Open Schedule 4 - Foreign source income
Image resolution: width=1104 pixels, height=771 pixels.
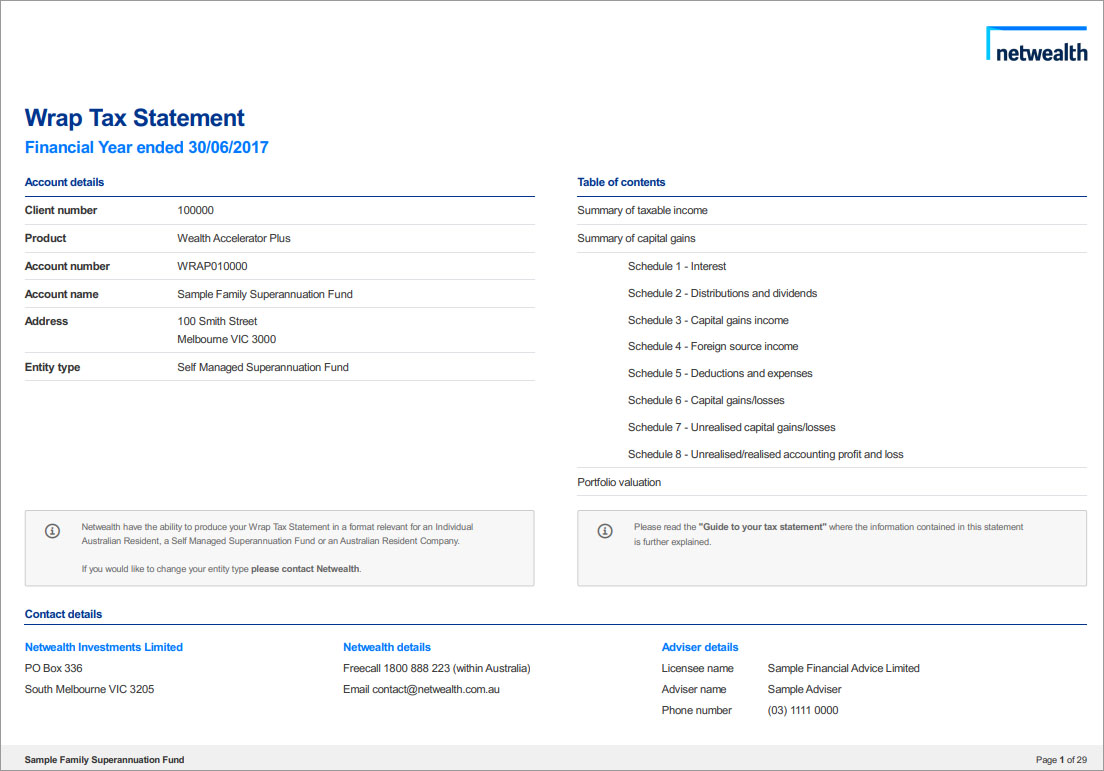pos(713,347)
